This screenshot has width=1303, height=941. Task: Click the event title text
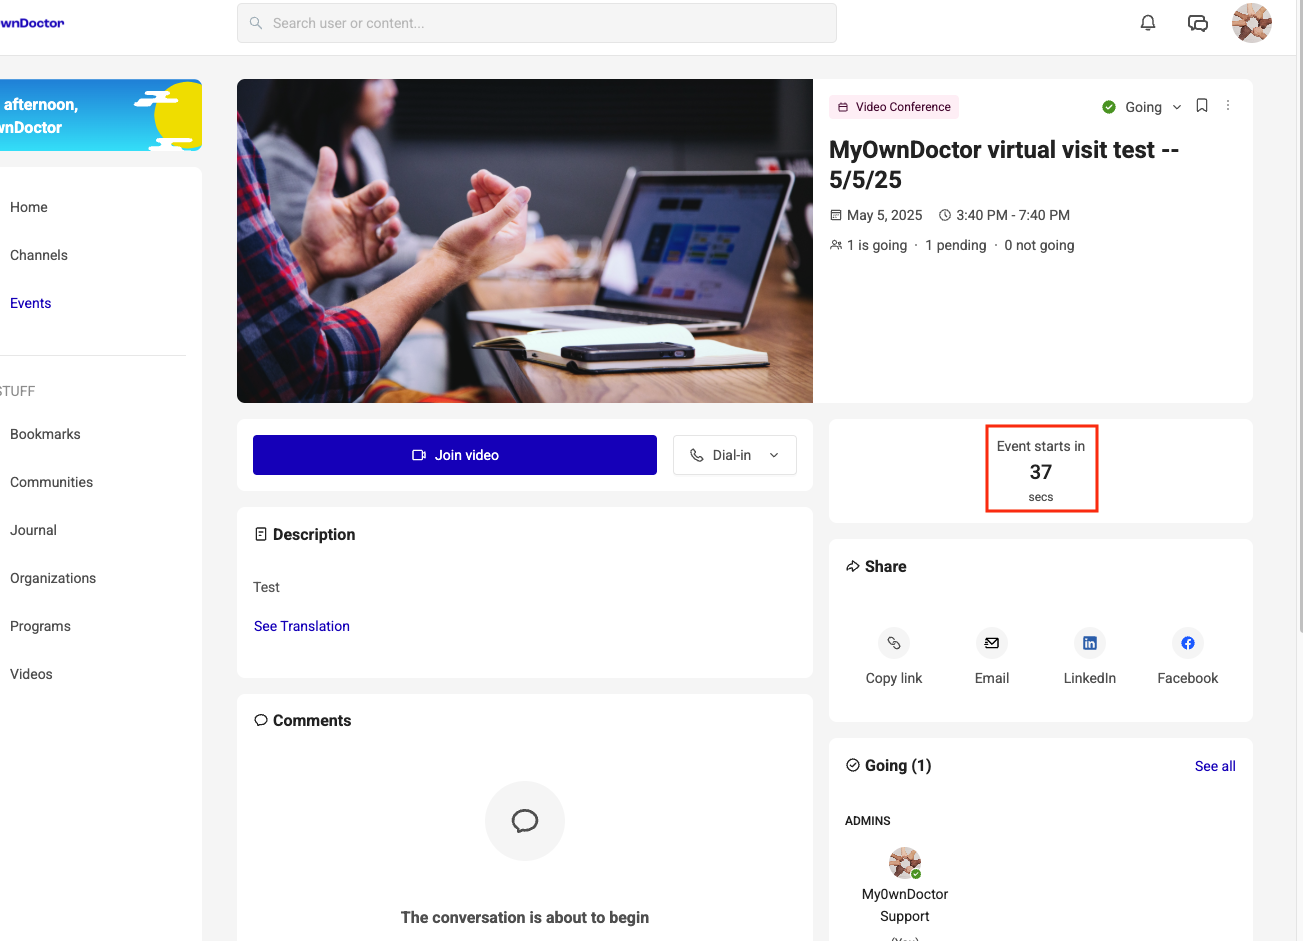point(1004,165)
